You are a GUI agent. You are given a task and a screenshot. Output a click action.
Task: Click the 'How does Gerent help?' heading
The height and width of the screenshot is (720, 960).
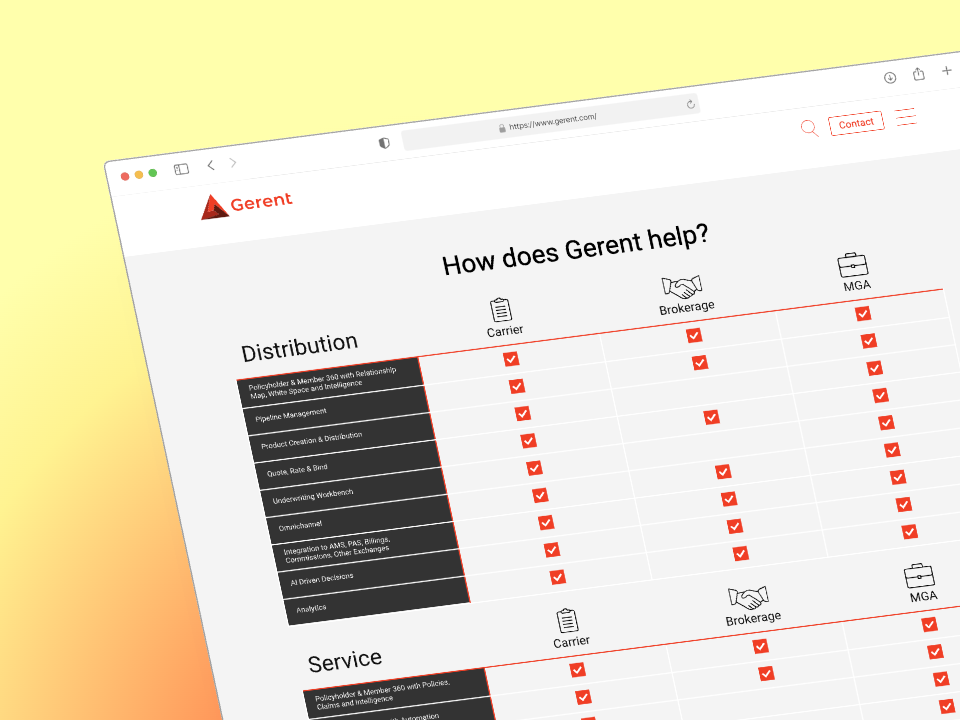[x=576, y=249]
